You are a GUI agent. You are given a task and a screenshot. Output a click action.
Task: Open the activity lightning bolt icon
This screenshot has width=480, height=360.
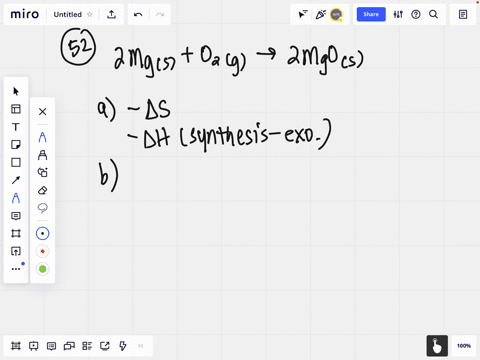[123, 346]
